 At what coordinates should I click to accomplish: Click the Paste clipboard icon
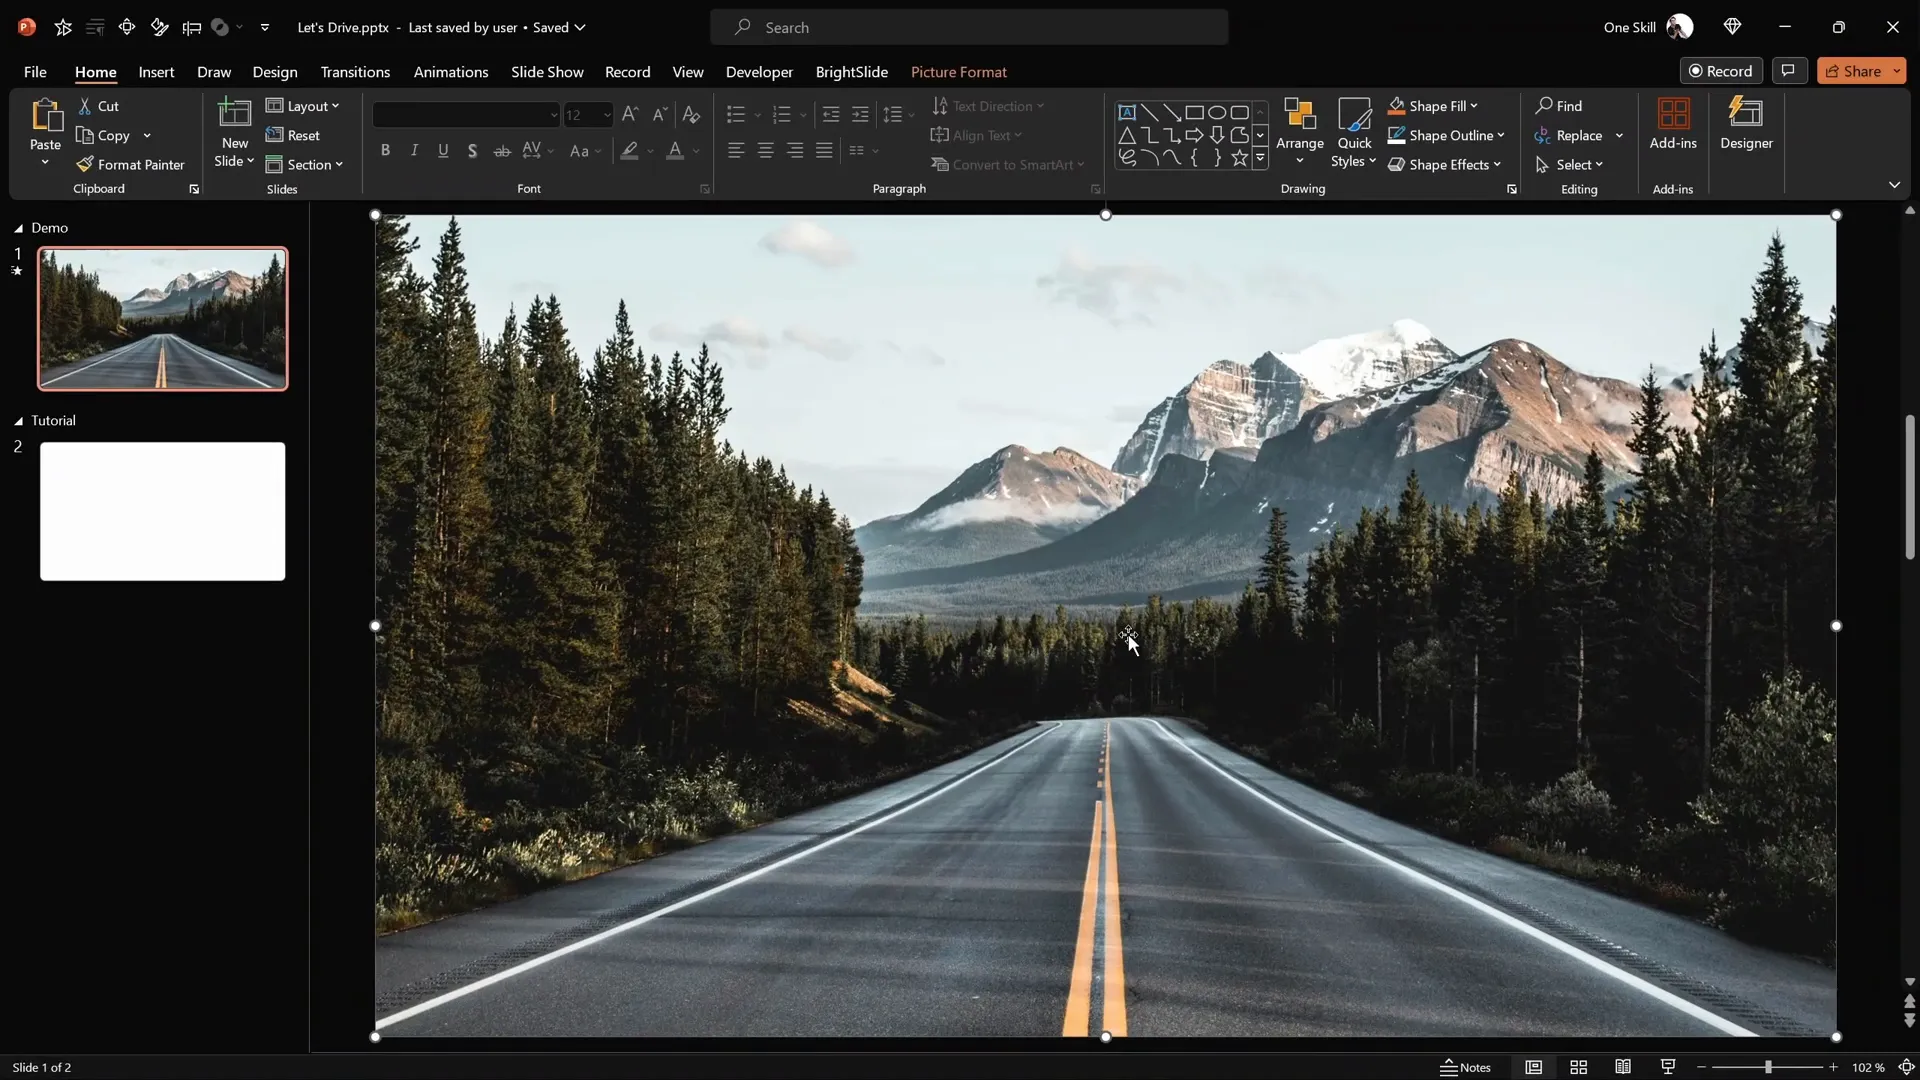(45, 115)
